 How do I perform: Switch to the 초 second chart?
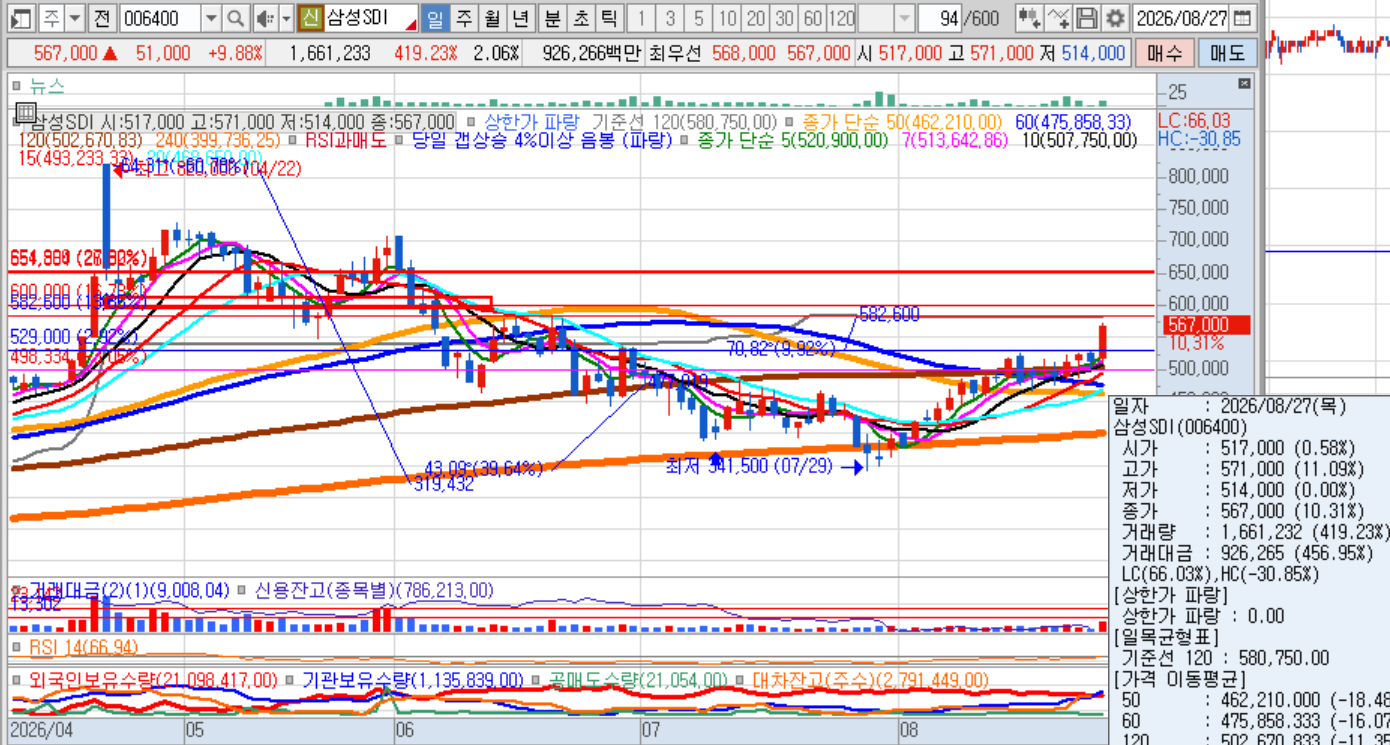(x=581, y=18)
